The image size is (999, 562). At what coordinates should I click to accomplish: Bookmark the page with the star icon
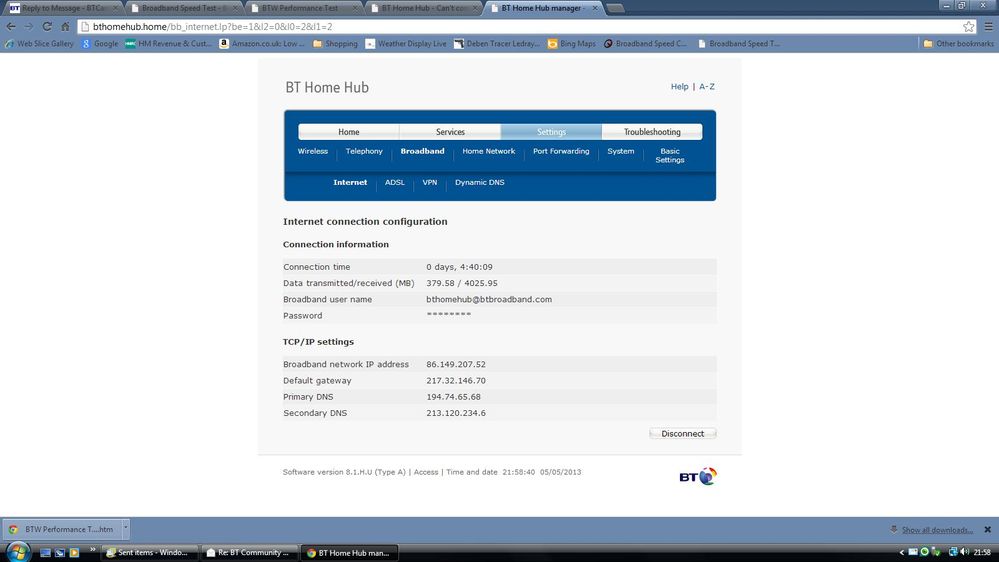coord(968,27)
